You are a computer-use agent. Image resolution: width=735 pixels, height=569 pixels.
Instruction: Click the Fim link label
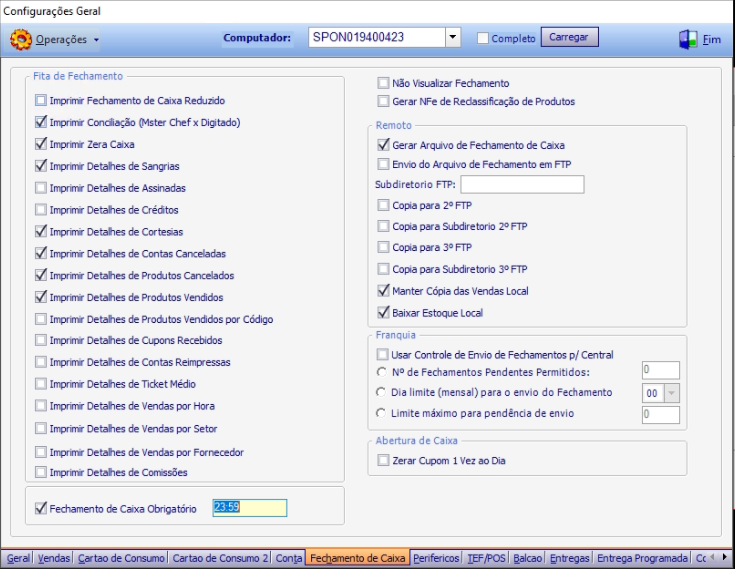pyautogui.click(x=712, y=40)
